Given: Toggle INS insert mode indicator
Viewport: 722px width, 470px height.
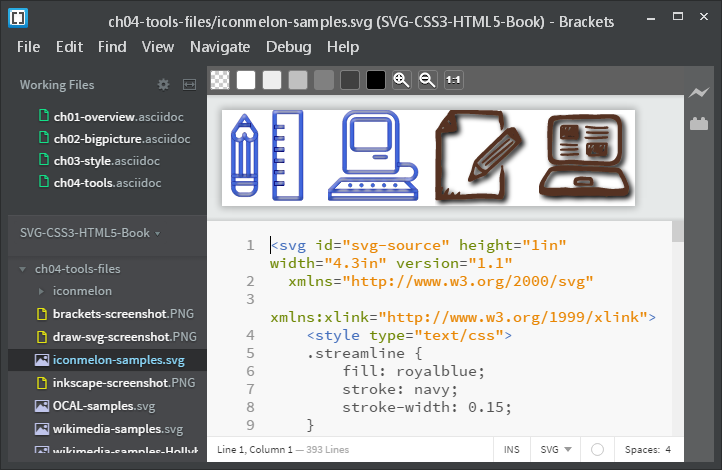Looking at the screenshot, I should [512, 450].
